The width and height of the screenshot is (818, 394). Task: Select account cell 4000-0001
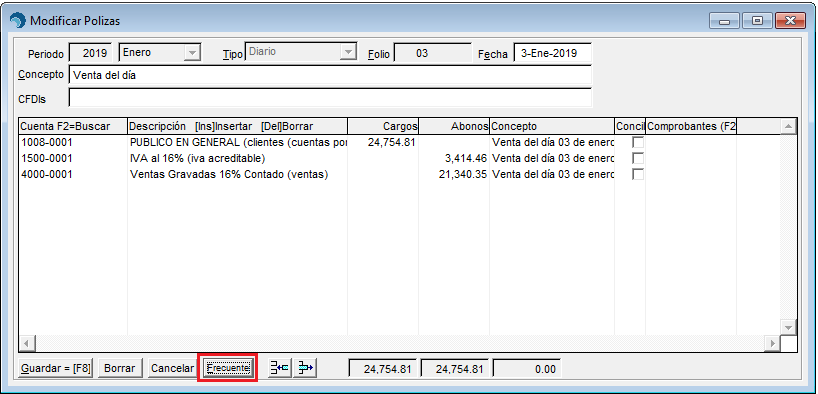click(x=73, y=174)
